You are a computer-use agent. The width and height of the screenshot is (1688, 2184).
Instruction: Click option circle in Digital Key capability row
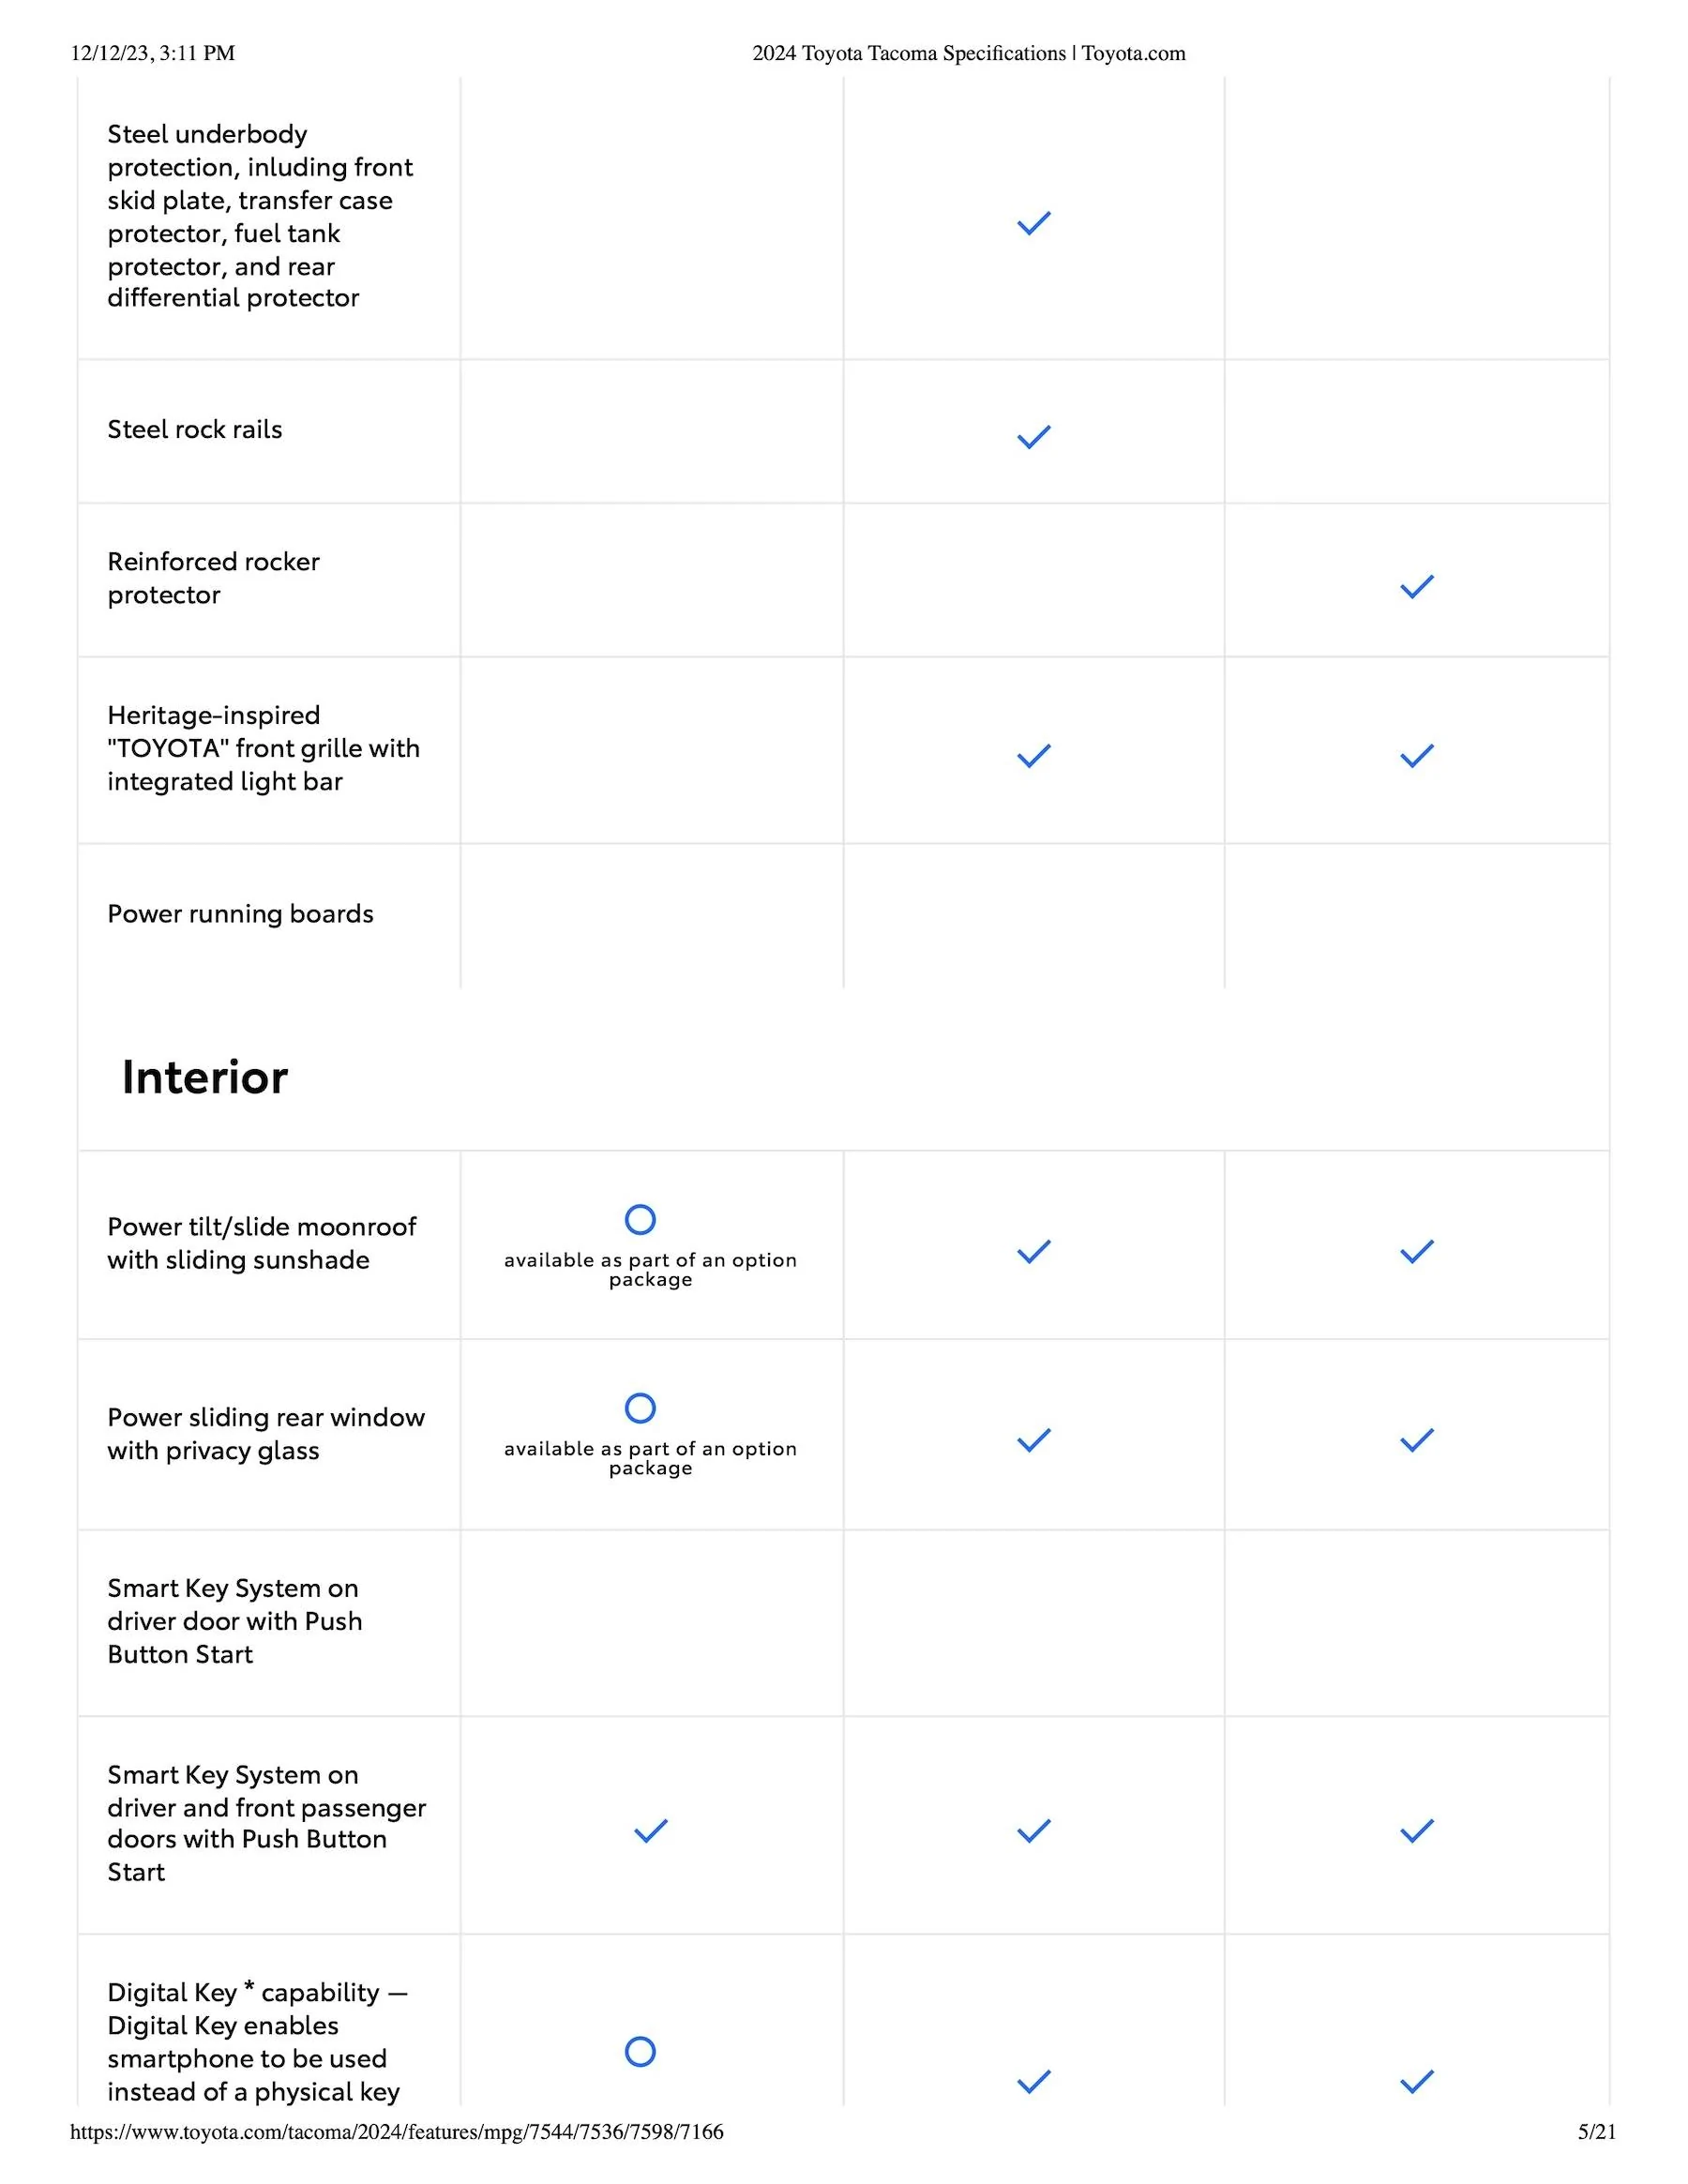(640, 2052)
